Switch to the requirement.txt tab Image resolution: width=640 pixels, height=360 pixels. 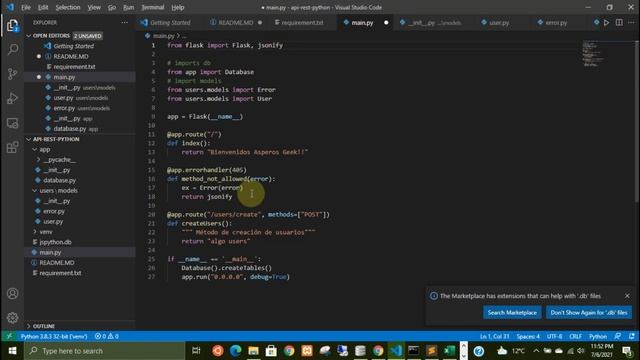pyautogui.click(x=302, y=22)
